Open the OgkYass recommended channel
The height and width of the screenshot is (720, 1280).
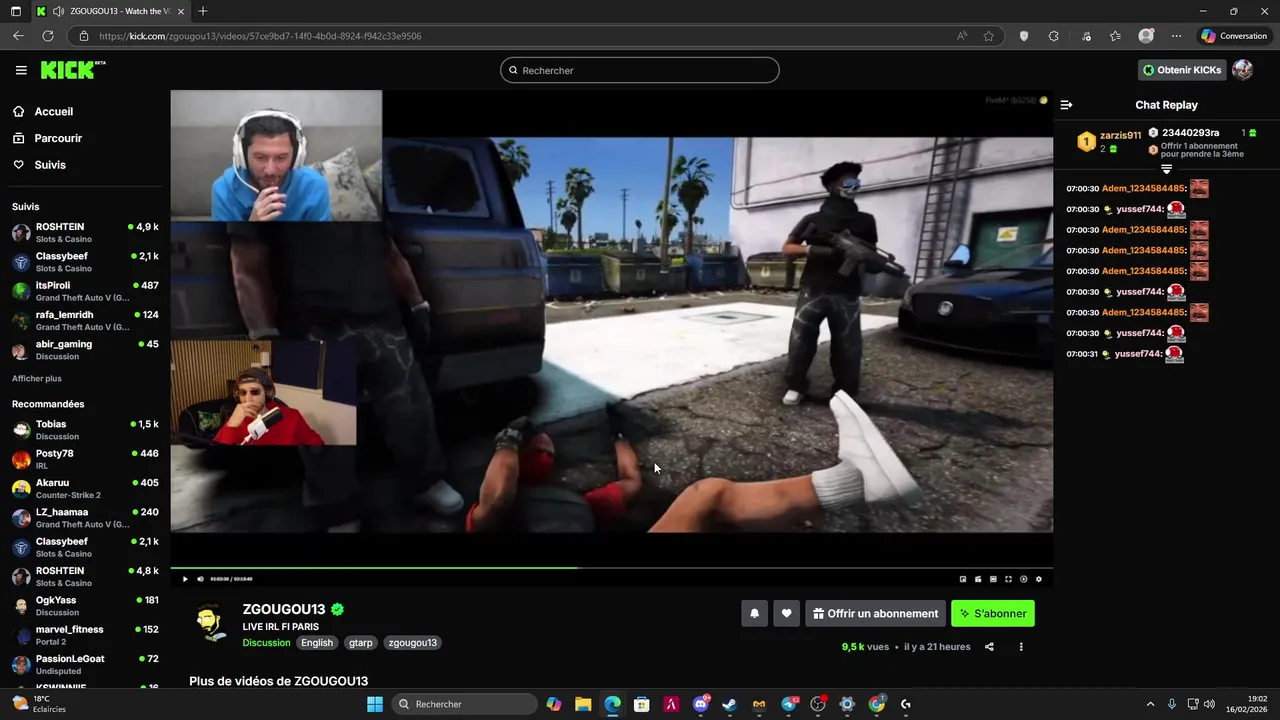point(85,605)
